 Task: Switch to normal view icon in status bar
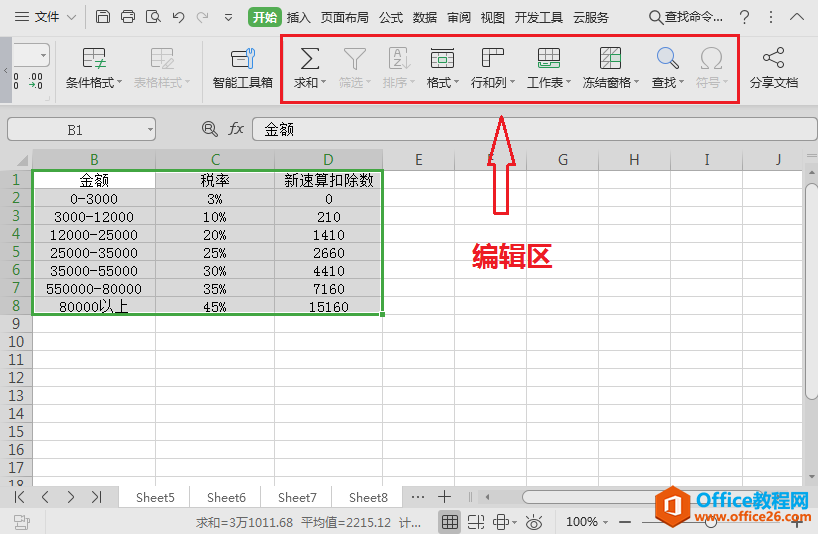click(x=450, y=521)
